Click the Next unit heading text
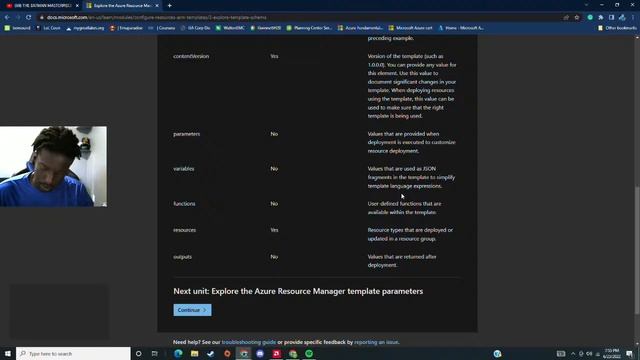This screenshot has width=640, height=360. [x=298, y=291]
